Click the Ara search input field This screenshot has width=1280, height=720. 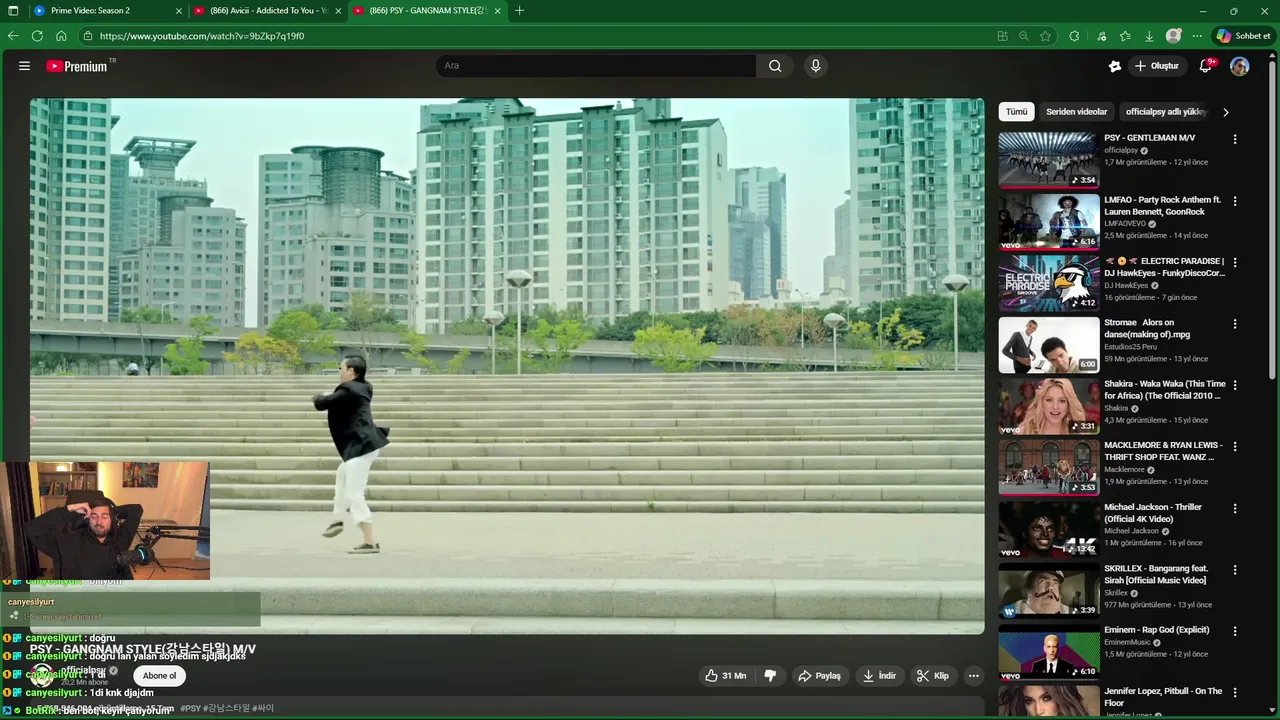[596, 66]
